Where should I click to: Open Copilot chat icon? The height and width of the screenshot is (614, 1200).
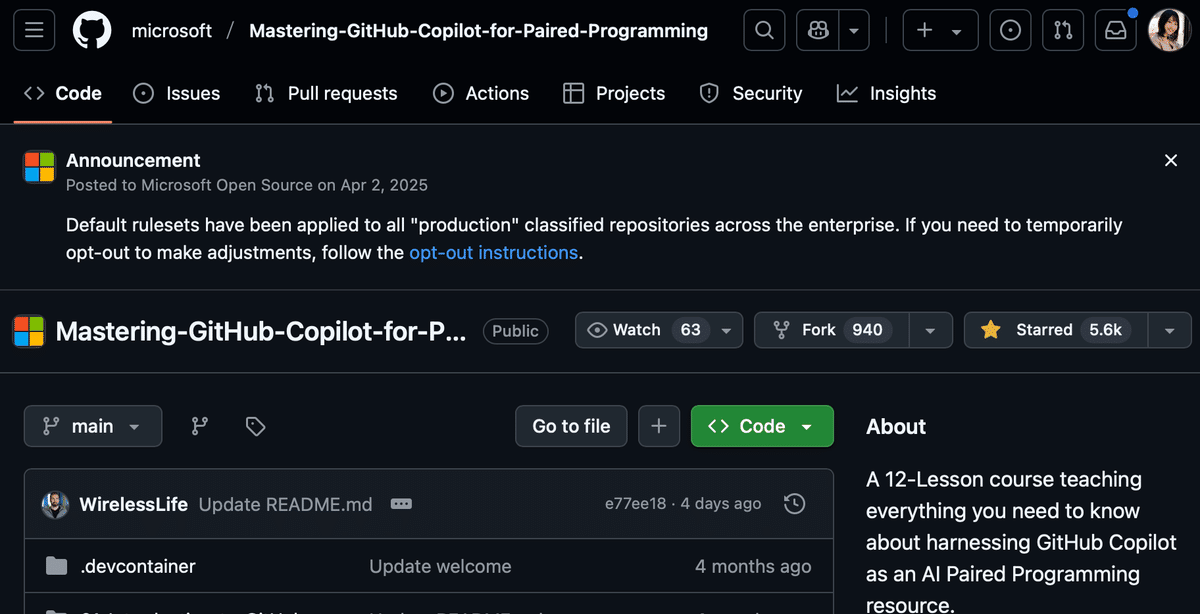click(x=818, y=31)
